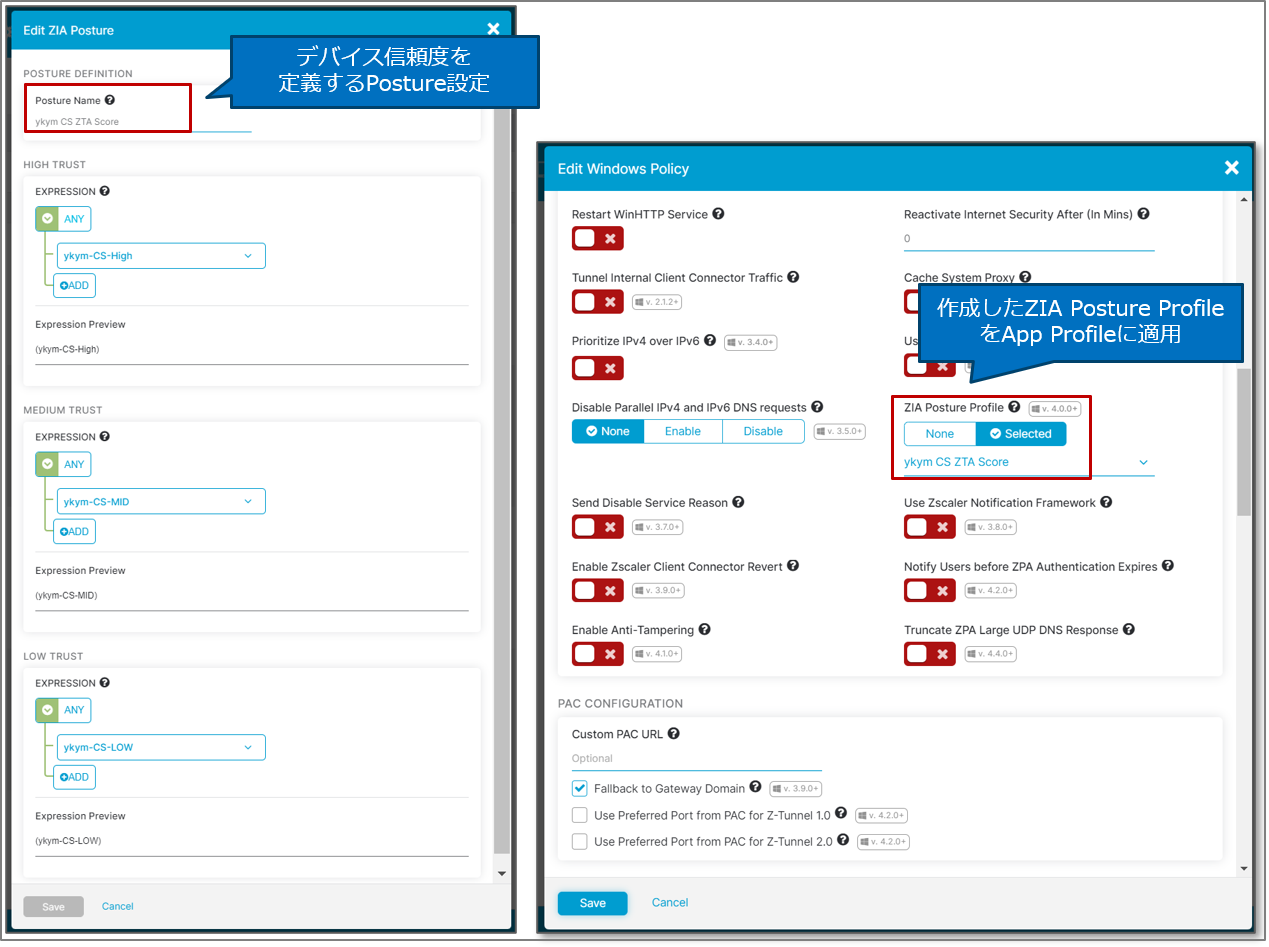Click the Posture Name input field
The image size is (1269, 947).
(143, 122)
